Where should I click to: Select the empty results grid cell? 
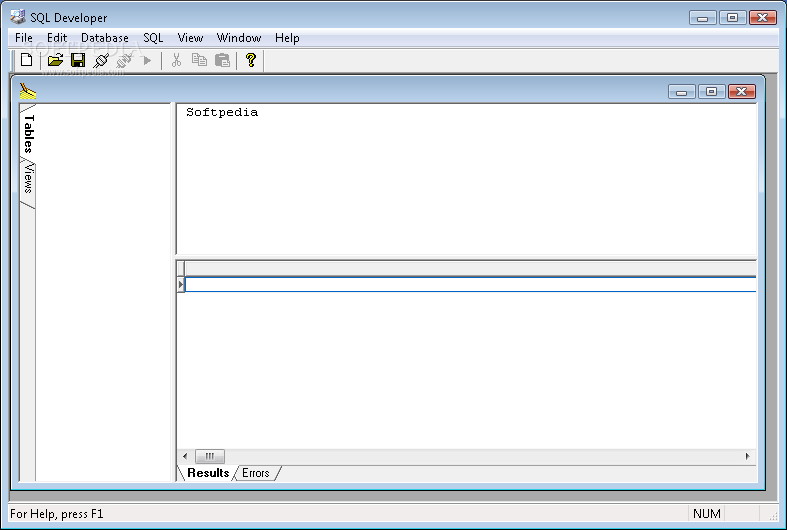point(471,285)
